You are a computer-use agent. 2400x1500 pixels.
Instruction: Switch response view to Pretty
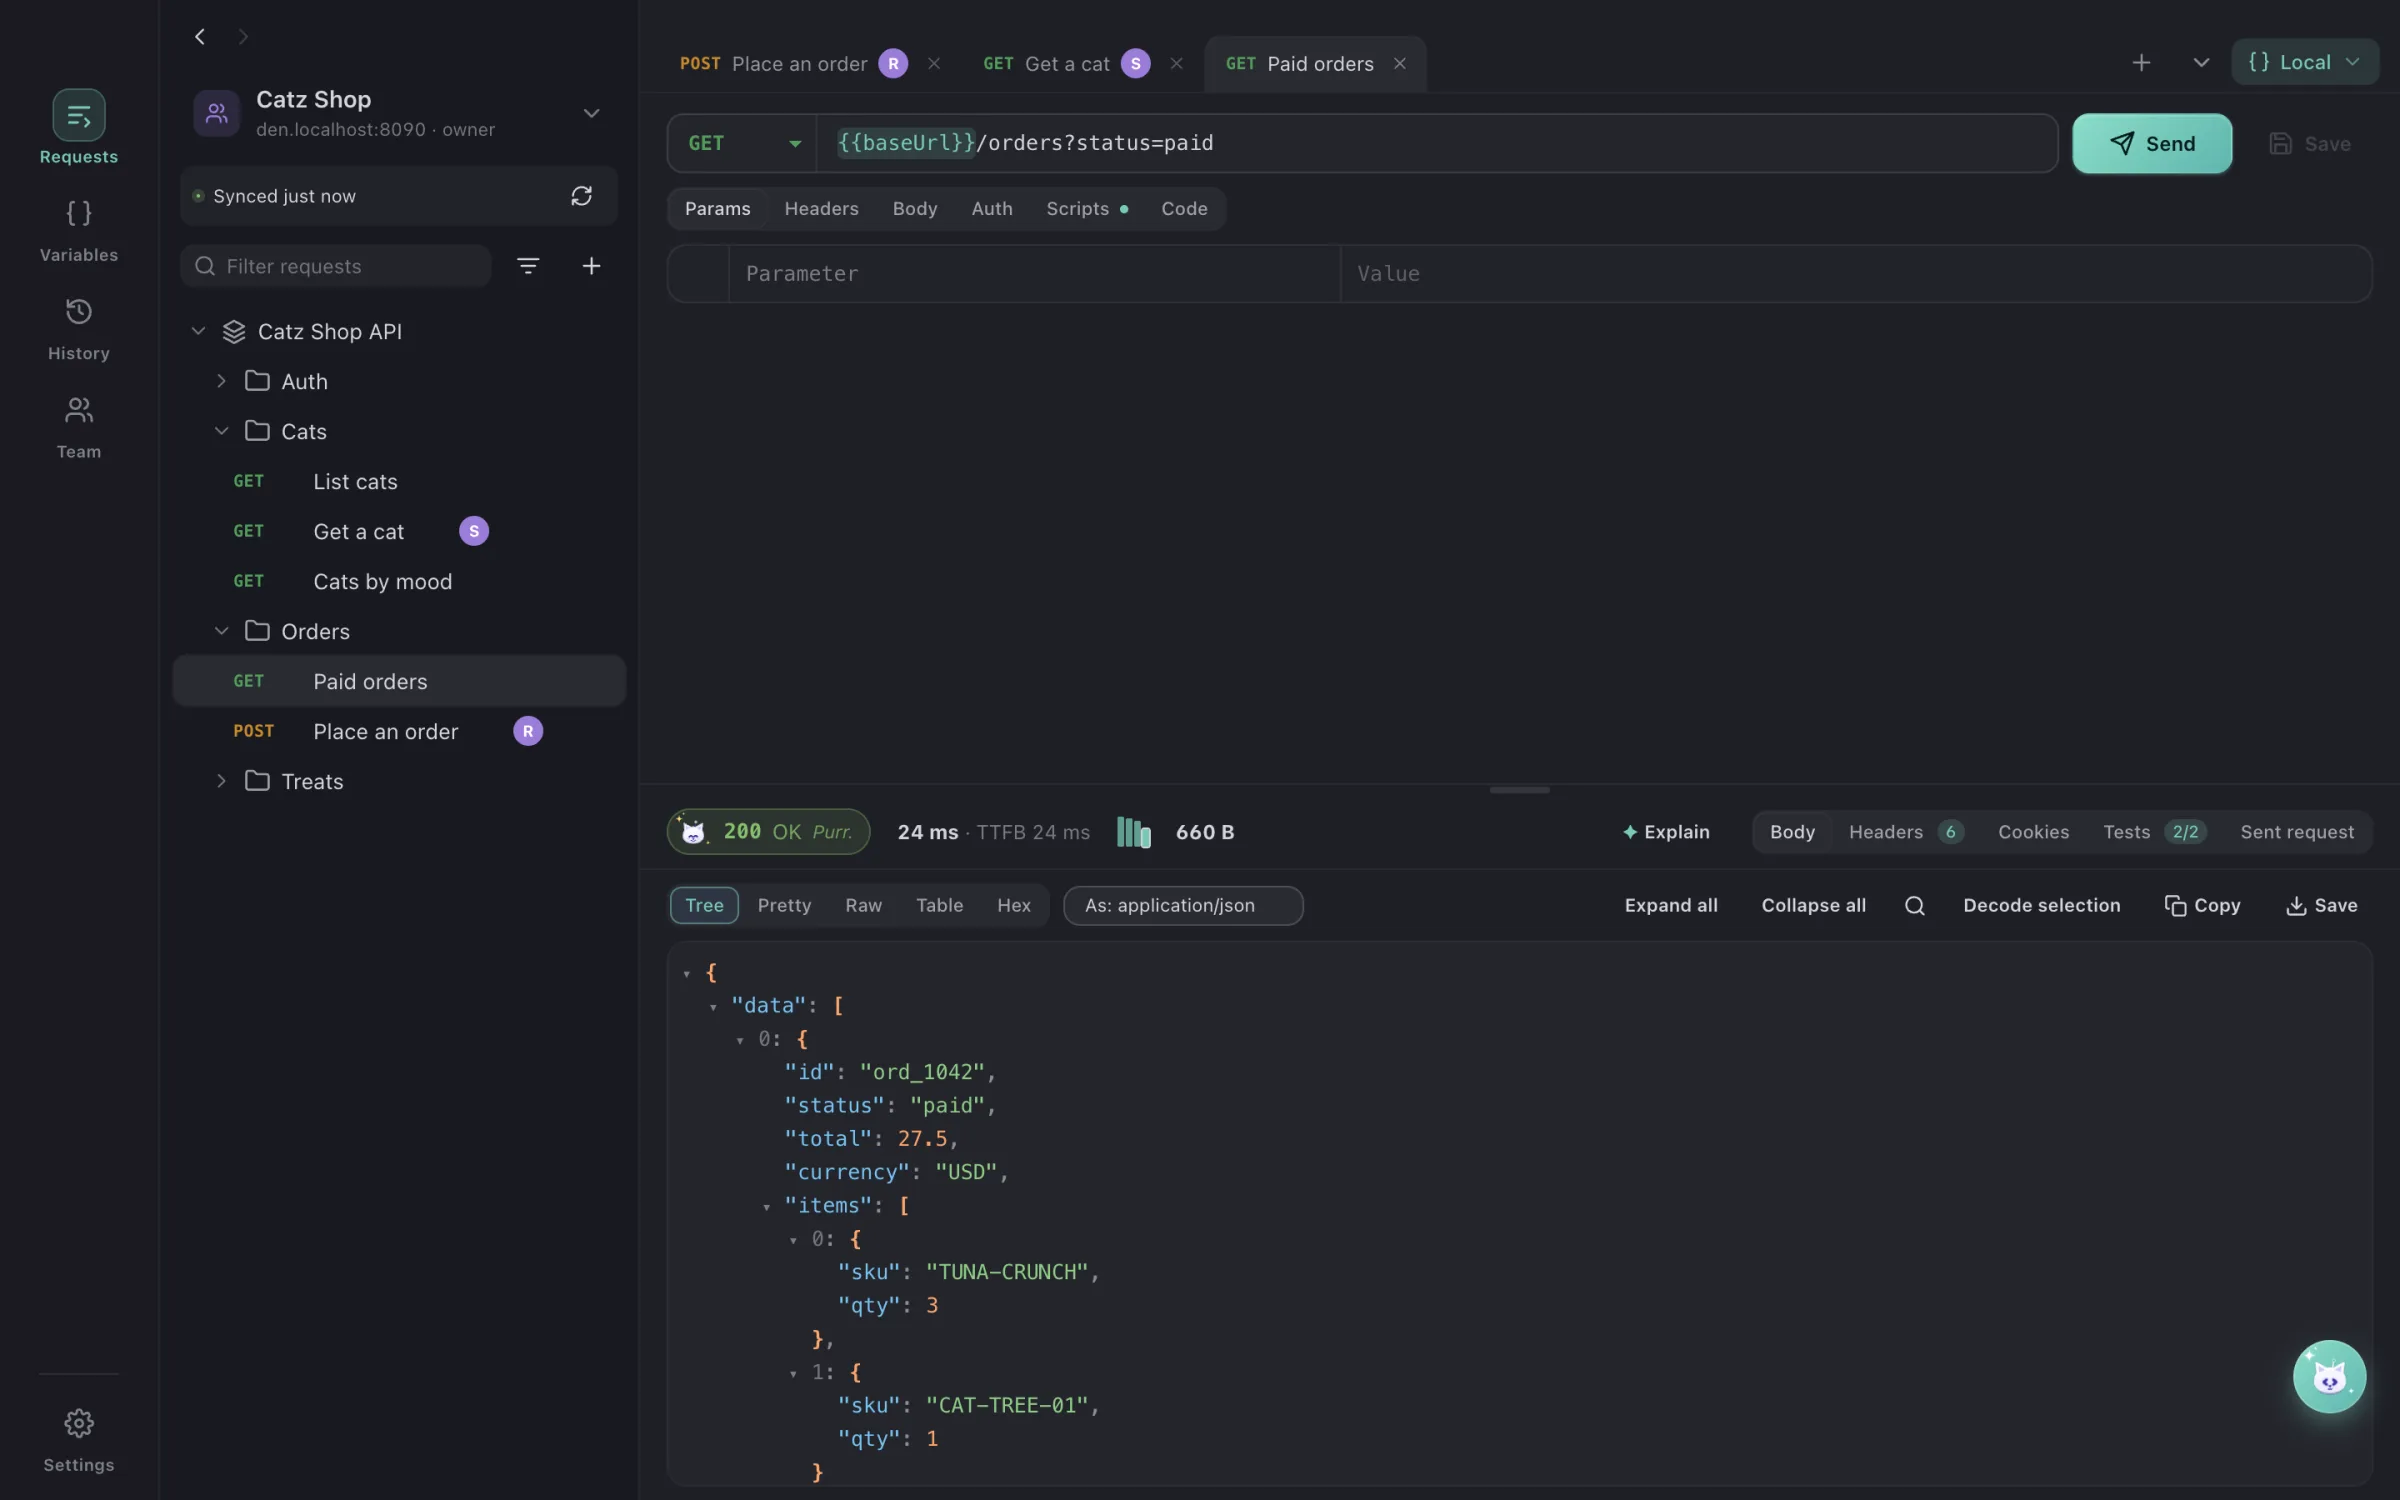(x=784, y=905)
